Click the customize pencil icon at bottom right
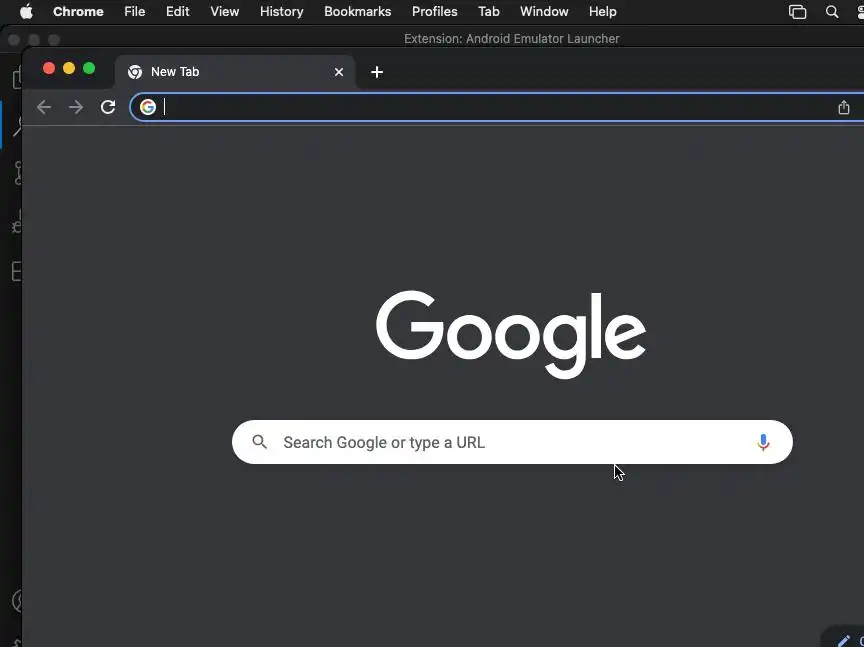Screen dimensions: 864x647 tap(844, 640)
